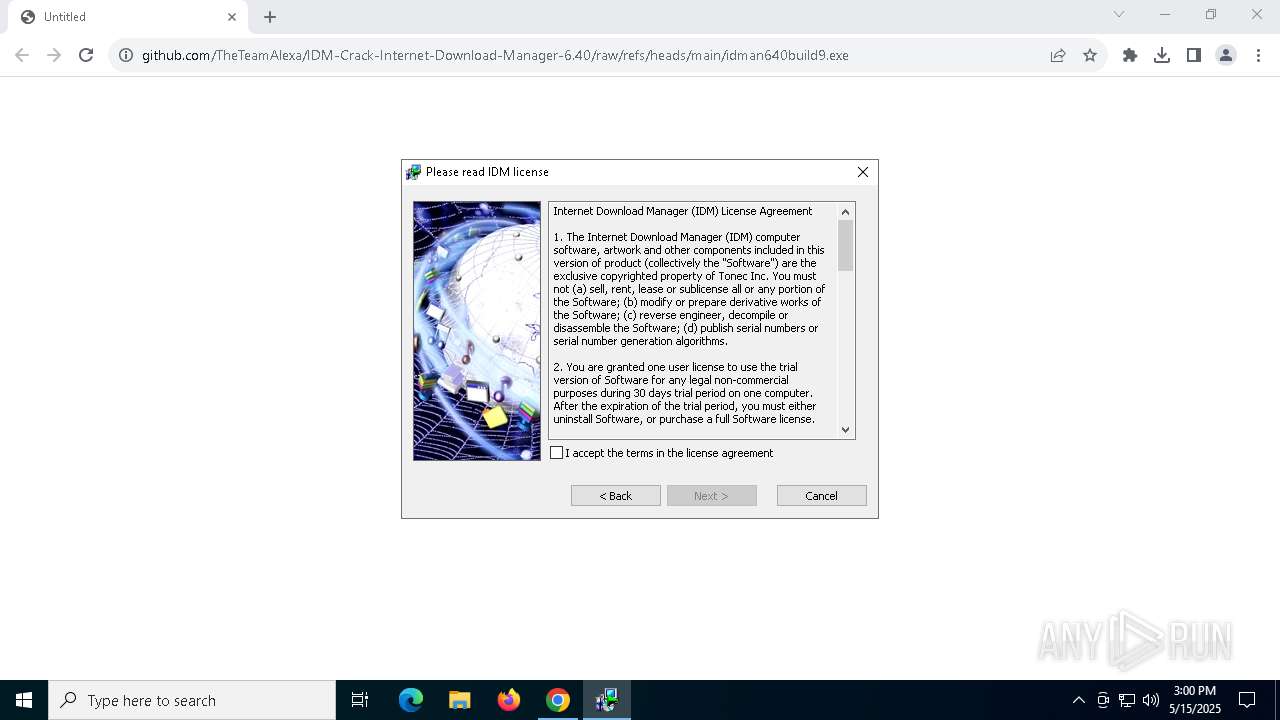Close the Untitled tab

(x=232, y=17)
